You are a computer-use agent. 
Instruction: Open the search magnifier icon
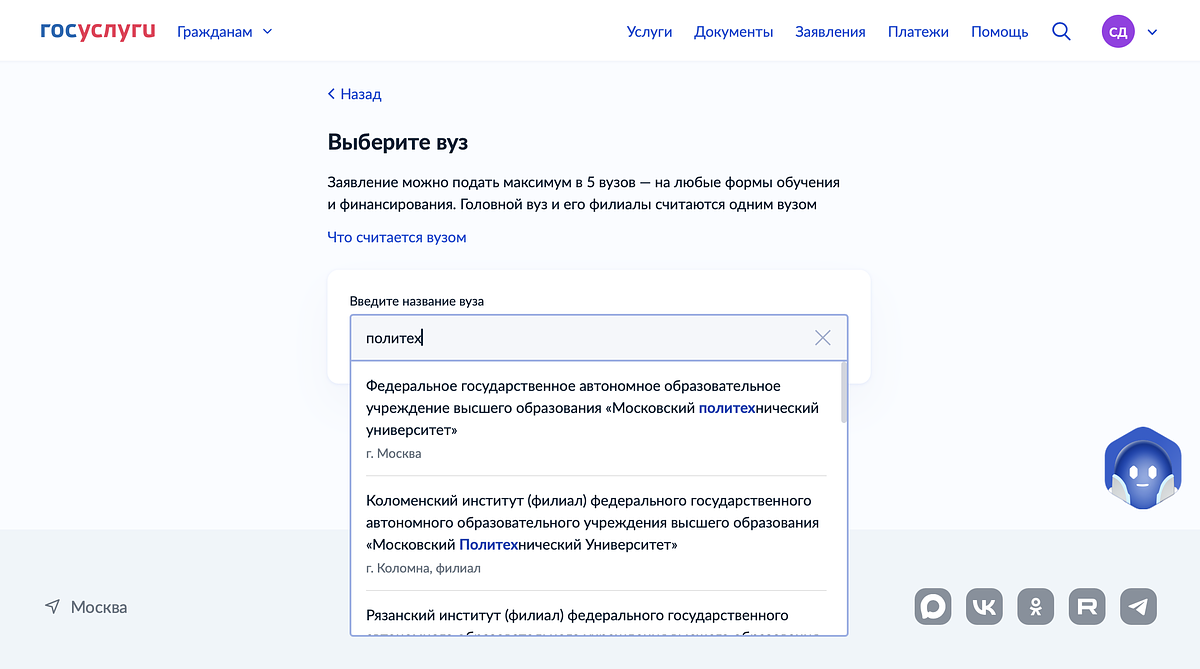pyautogui.click(x=1061, y=31)
